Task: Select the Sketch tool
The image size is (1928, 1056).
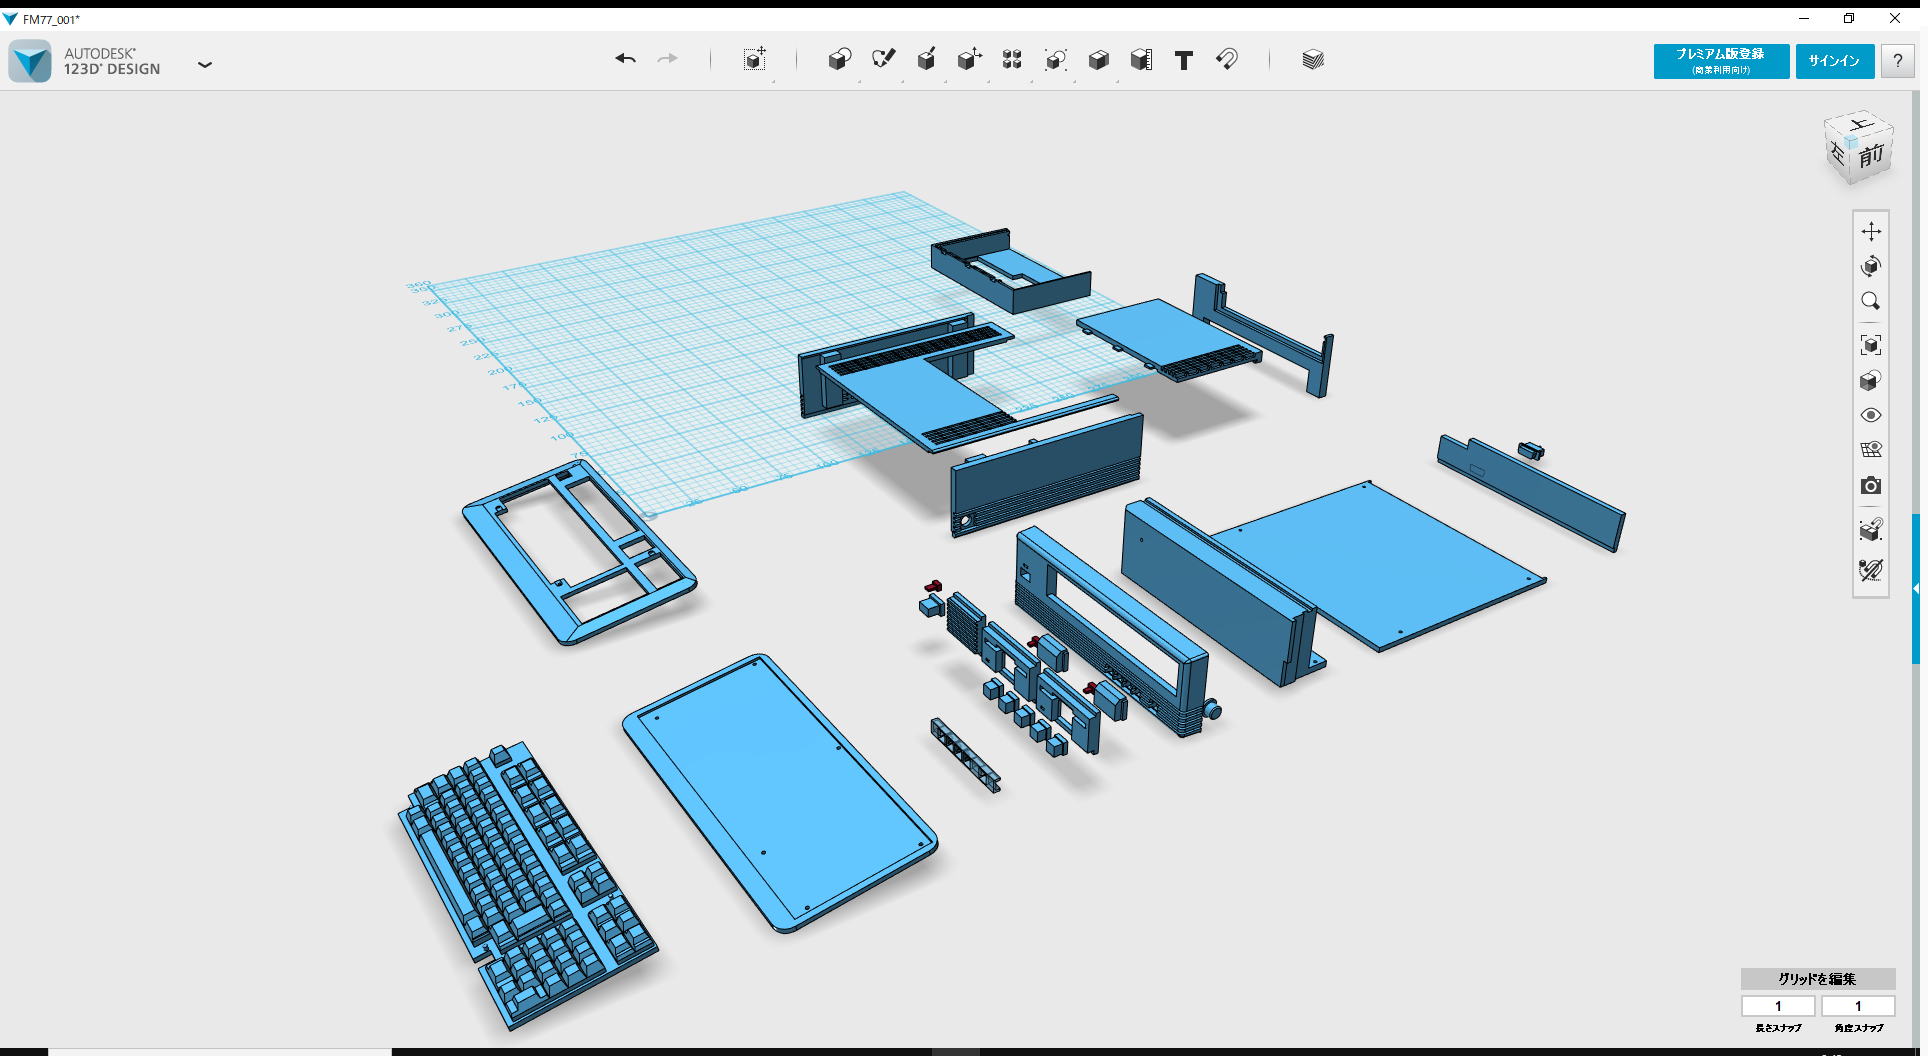Action: click(884, 60)
